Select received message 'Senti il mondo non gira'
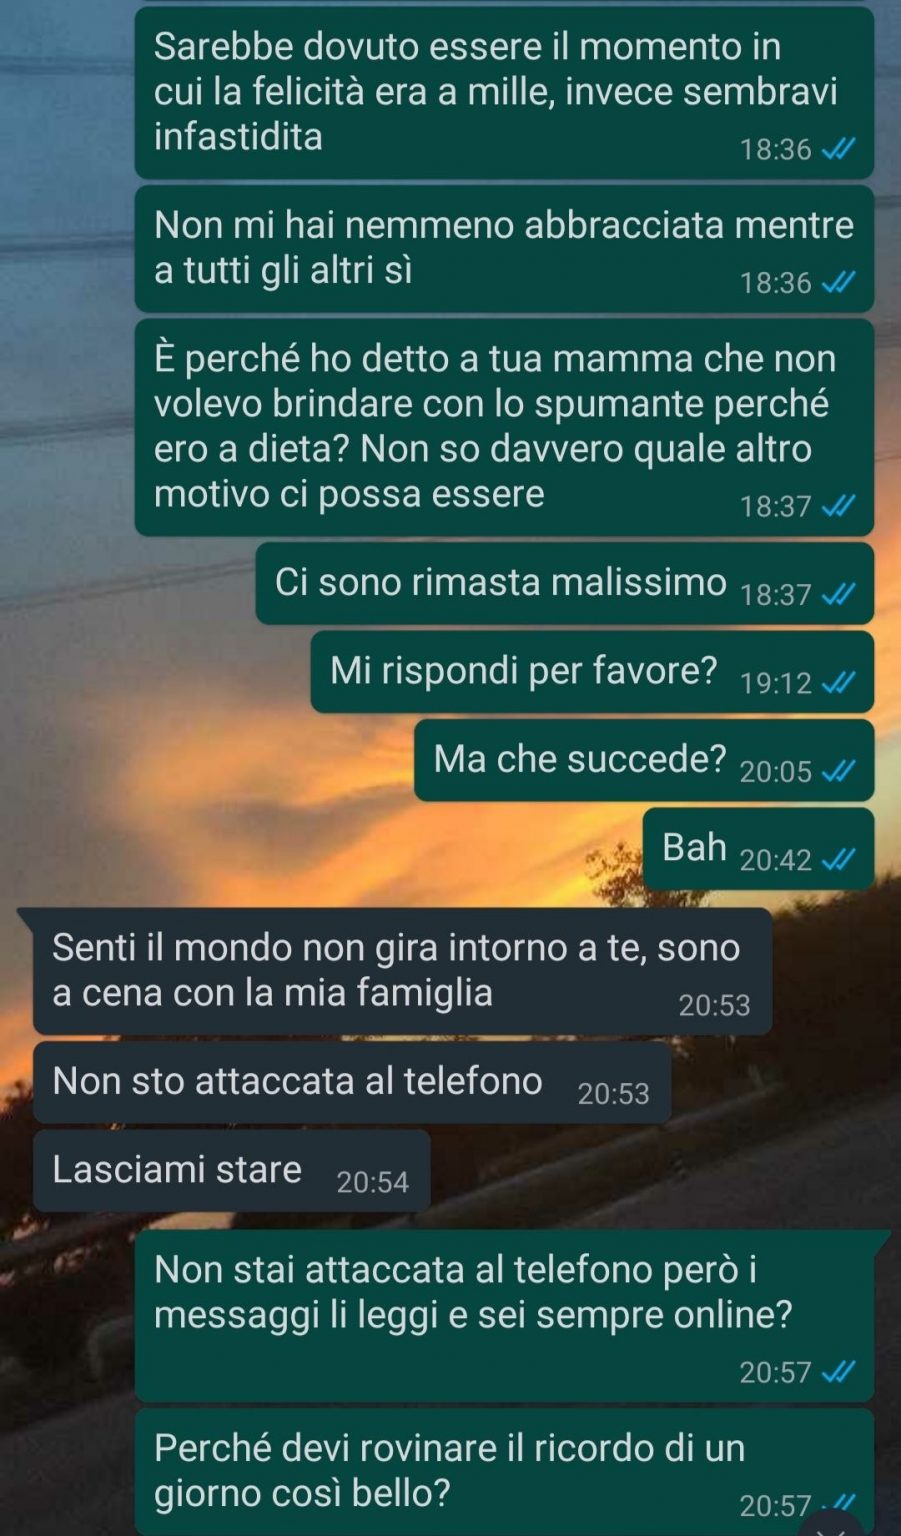The width and height of the screenshot is (901, 1536). pyautogui.click(x=402, y=971)
